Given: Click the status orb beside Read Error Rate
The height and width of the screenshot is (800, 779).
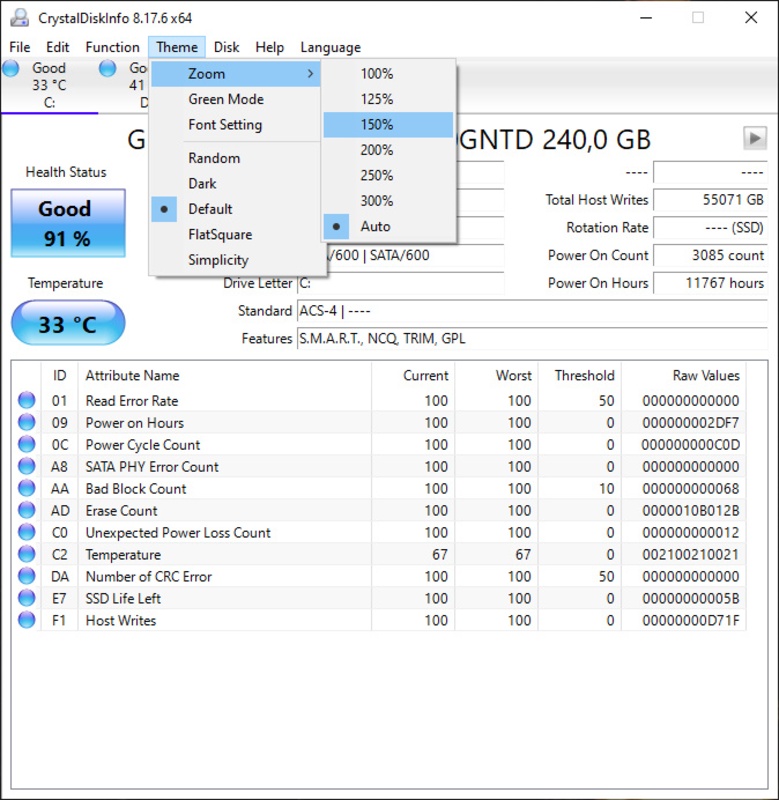Looking at the screenshot, I should 27,400.
